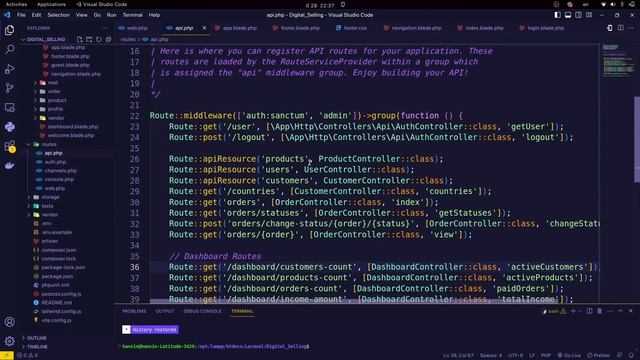Open the Selection menu
The width and height of the screenshot is (640, 360).
tap(58, 15)
